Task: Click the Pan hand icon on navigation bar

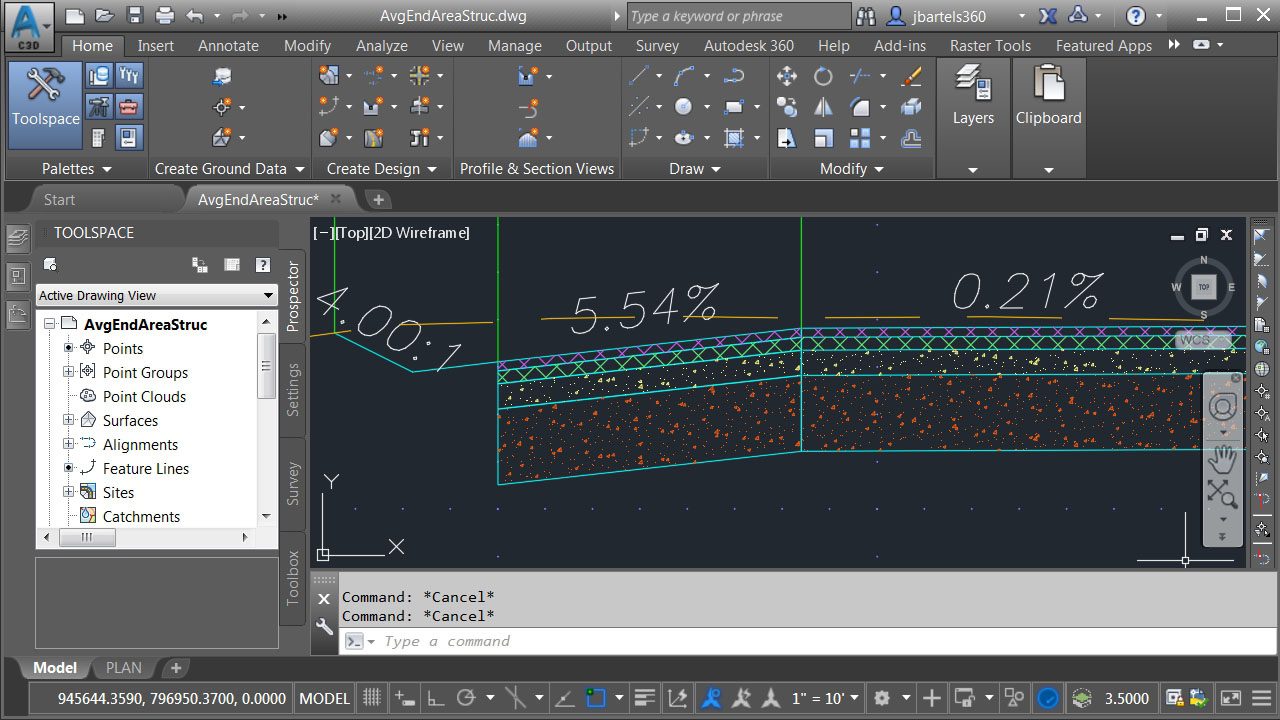Action: (1222, 460)
